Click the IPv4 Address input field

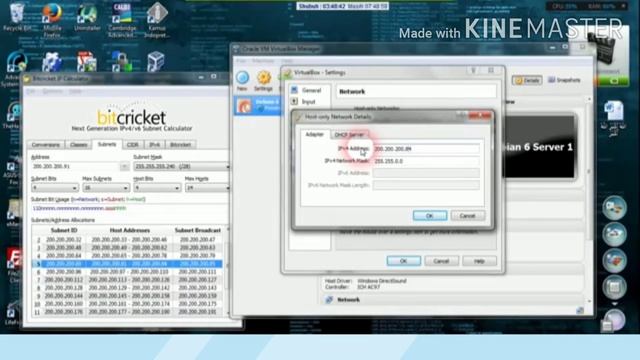coord(426,149)
